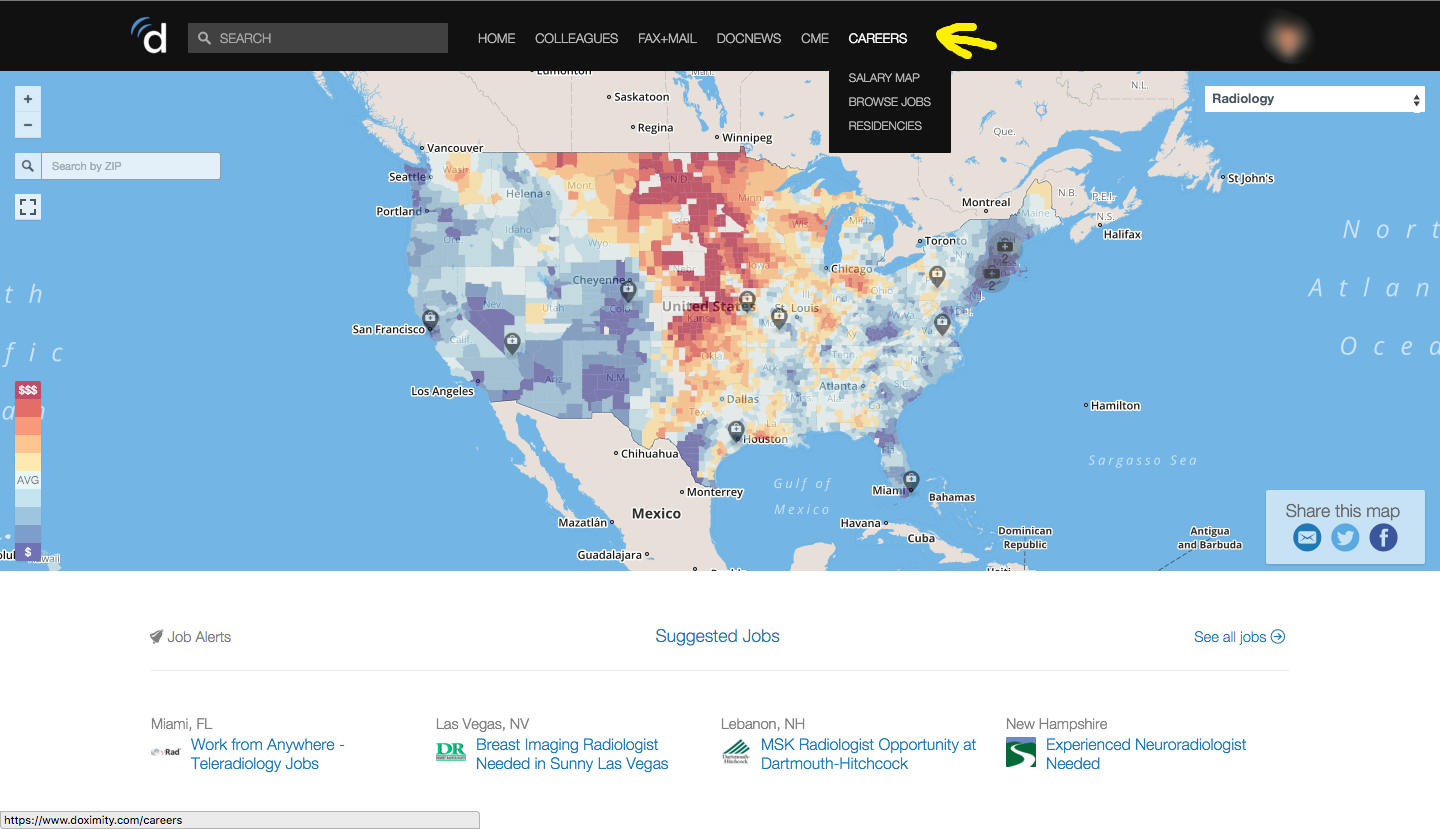Open the CAREERS nav item
Viewport: 1440px width, 829px height.
[878, 38]
